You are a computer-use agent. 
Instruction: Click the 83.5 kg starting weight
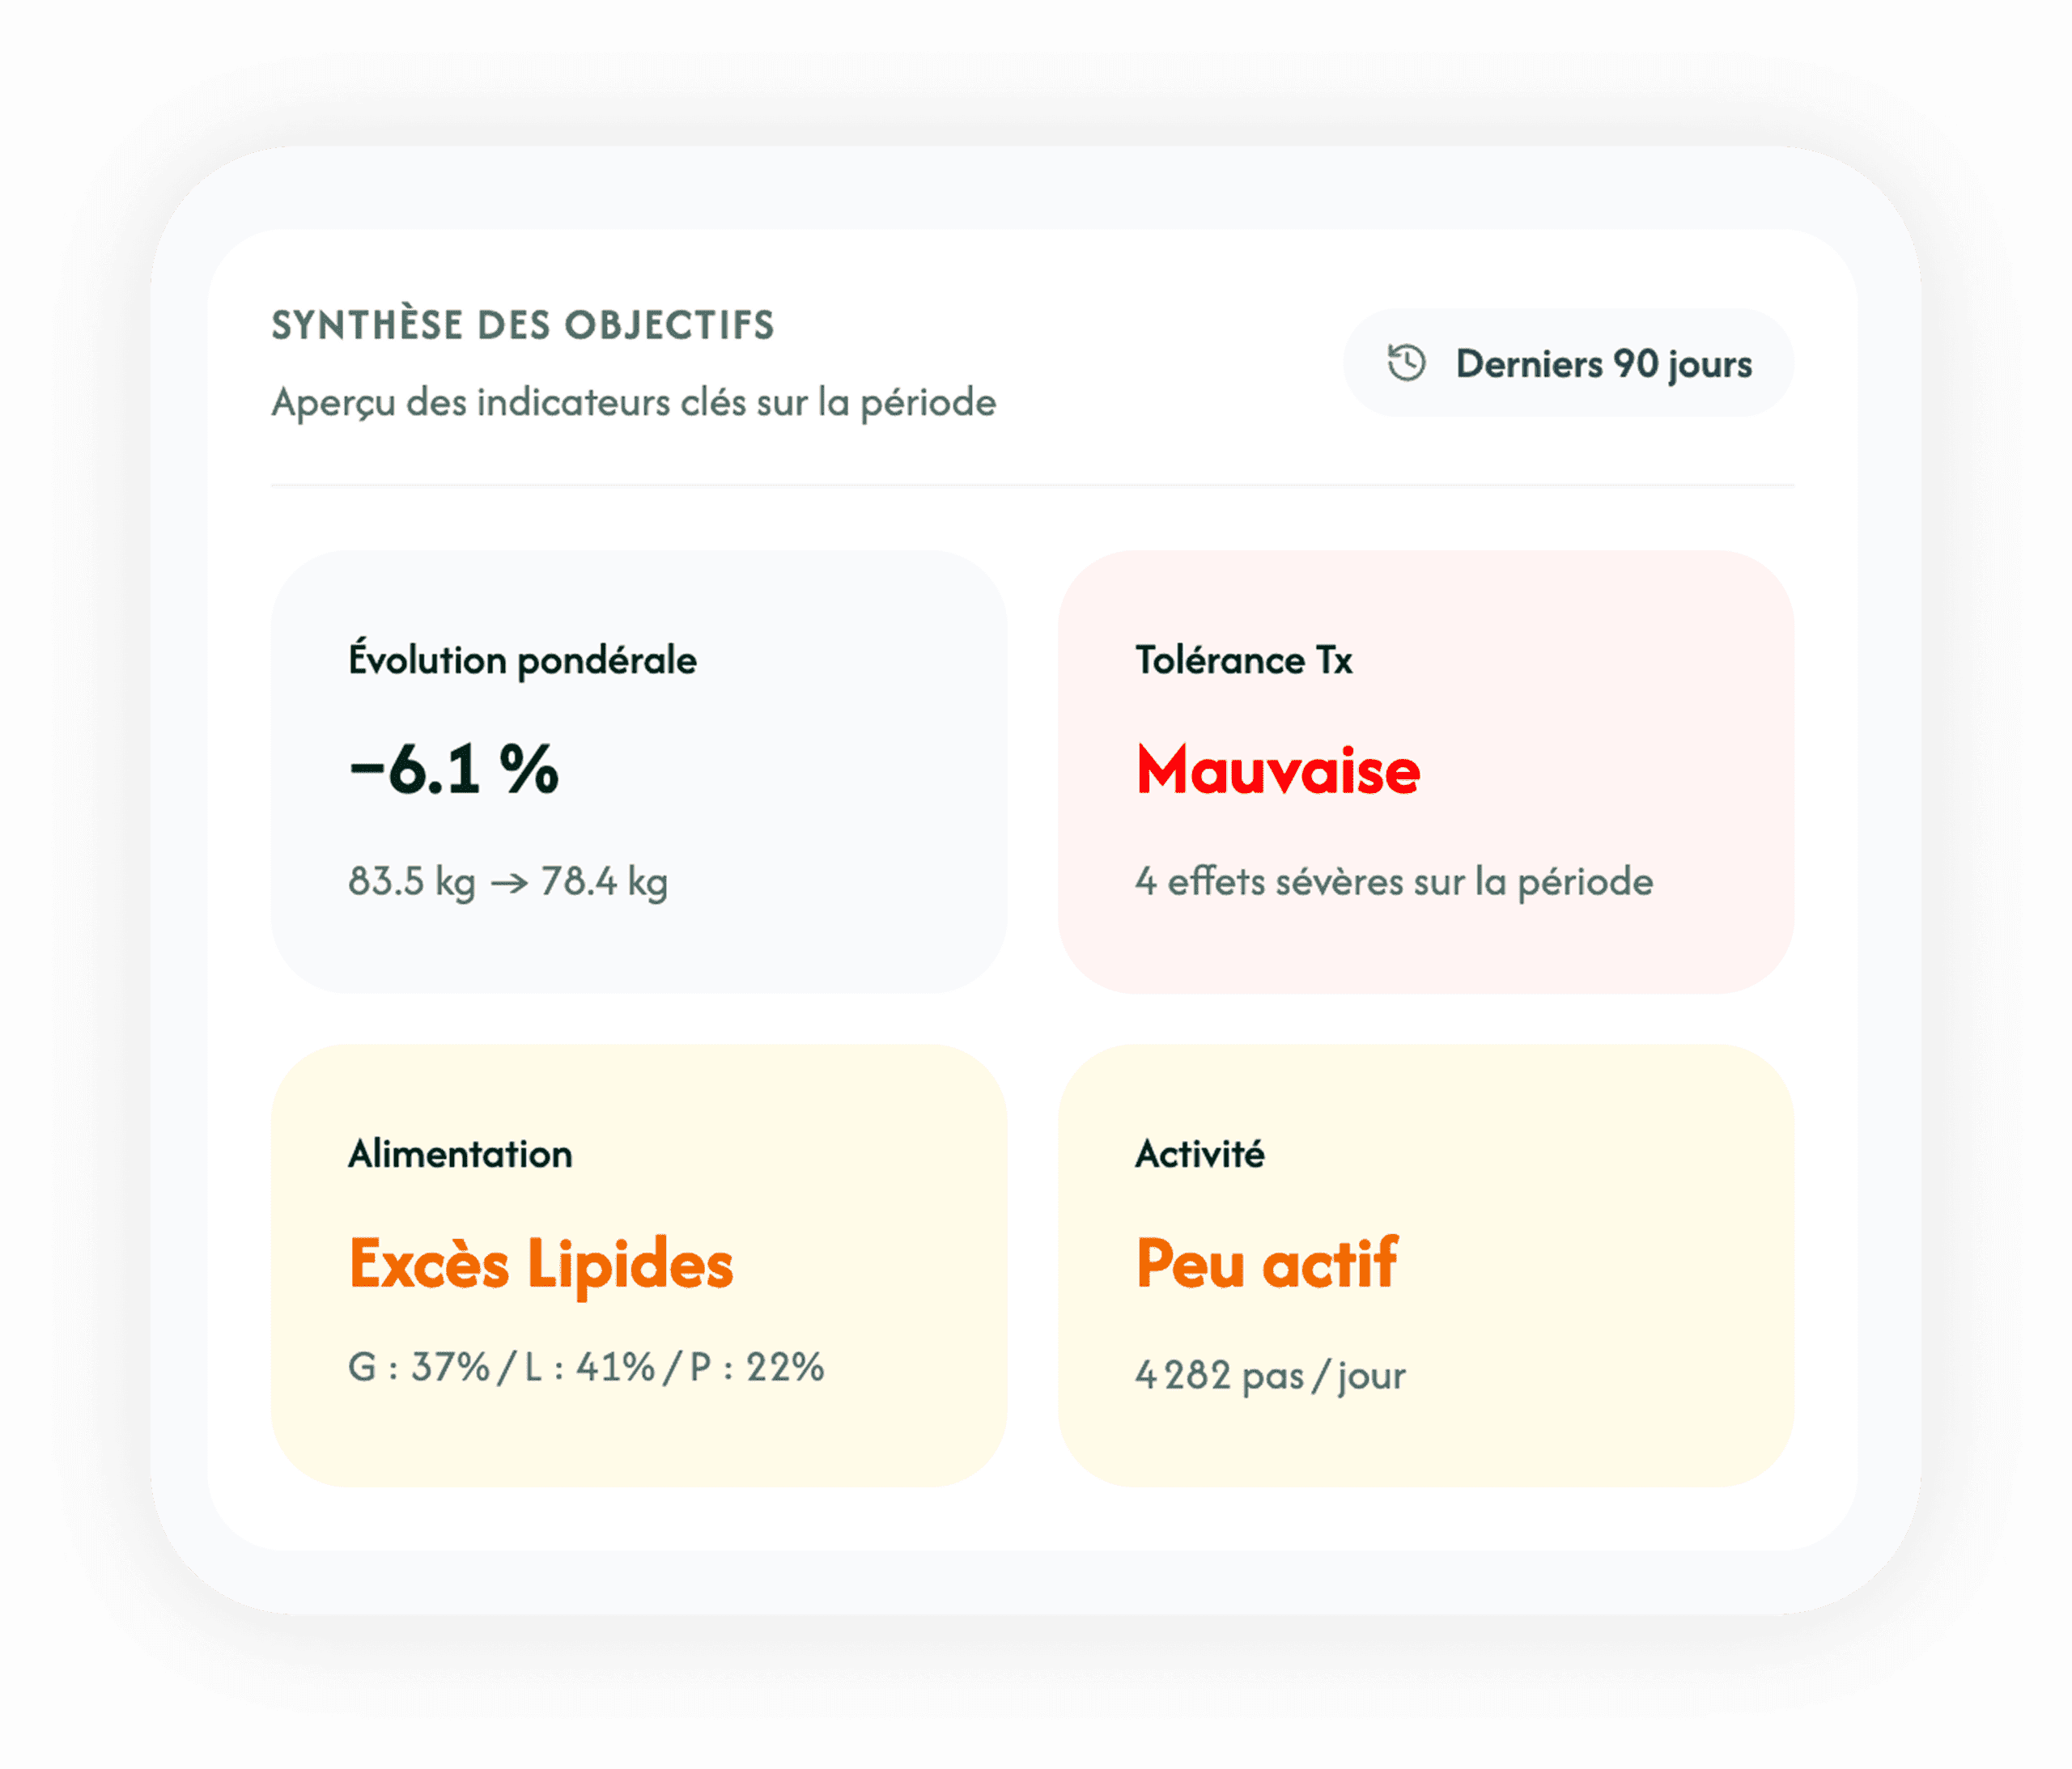(411, 882)
